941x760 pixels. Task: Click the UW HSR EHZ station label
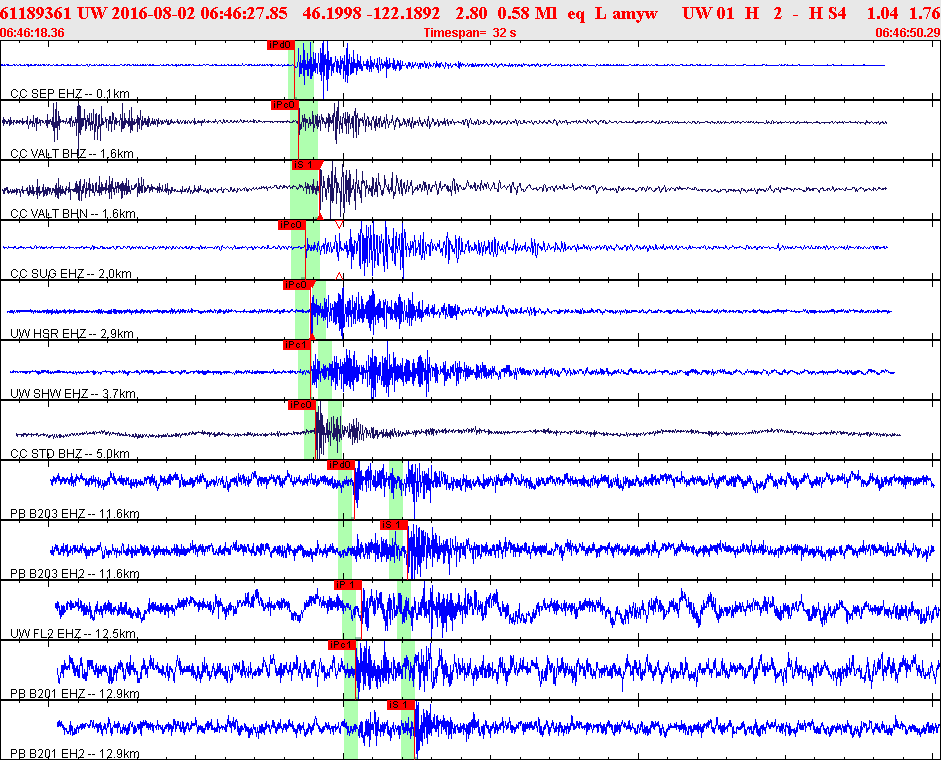(71, 334)
